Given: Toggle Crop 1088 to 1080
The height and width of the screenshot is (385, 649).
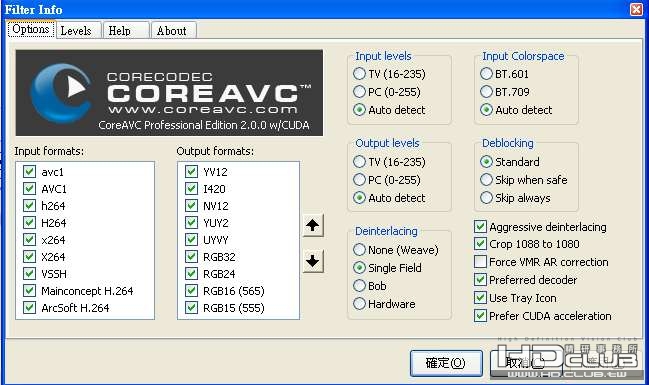Looking at the screenshot, I should click(480, 244).
